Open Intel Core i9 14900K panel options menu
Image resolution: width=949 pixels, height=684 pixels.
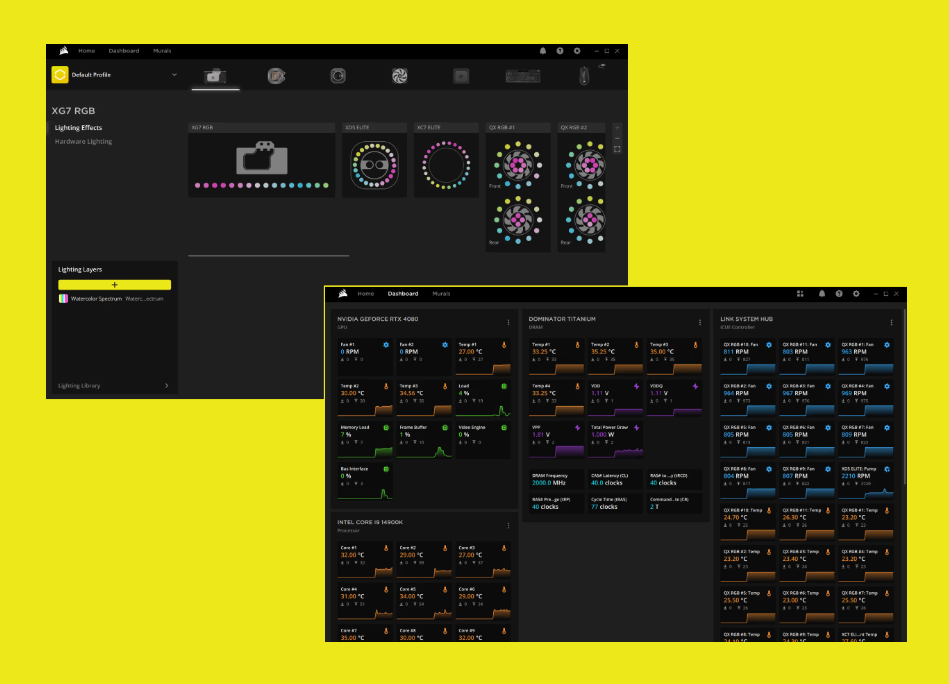point(508,526)
